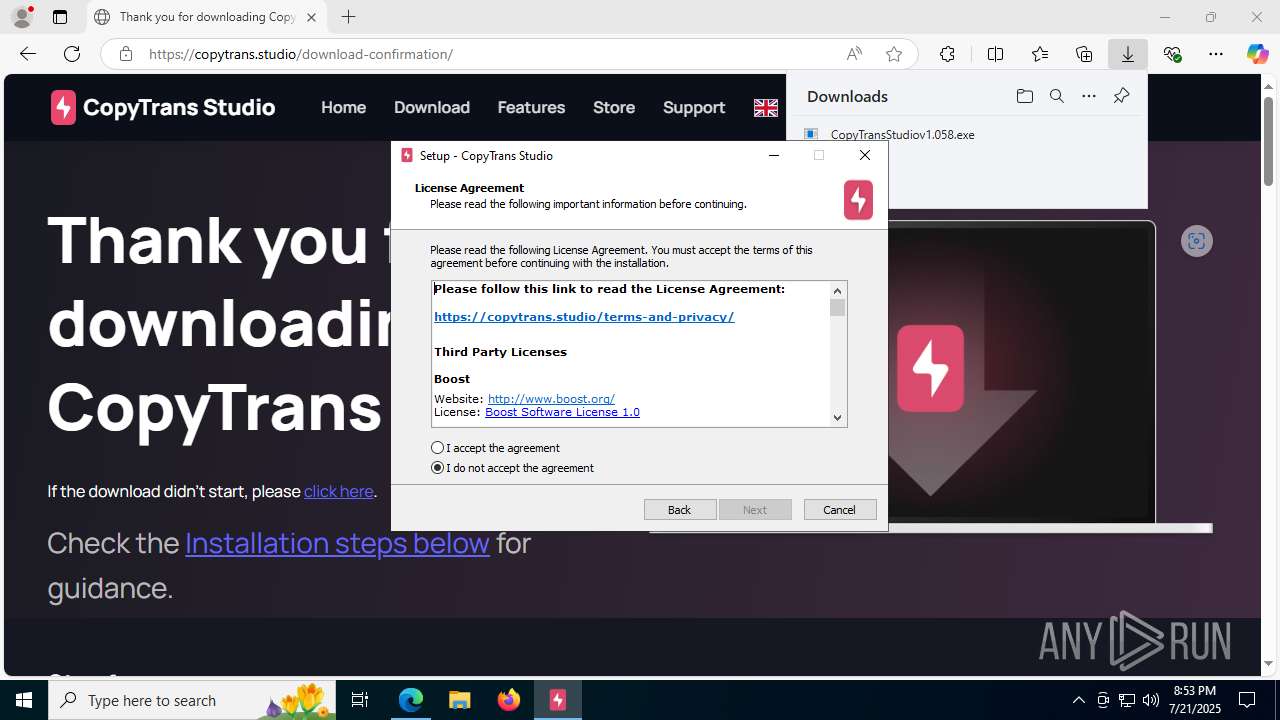Click the Read aloud icon in address bar
The height and width of the screenshot is (720, 1280).
[854, 54]
